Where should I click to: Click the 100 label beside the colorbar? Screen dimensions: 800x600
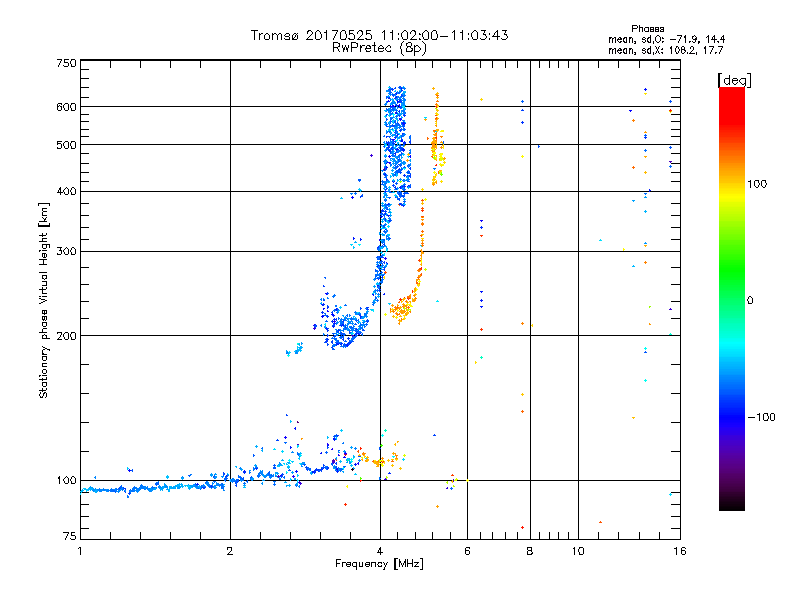pyautogui.click(x=758, y=184)
